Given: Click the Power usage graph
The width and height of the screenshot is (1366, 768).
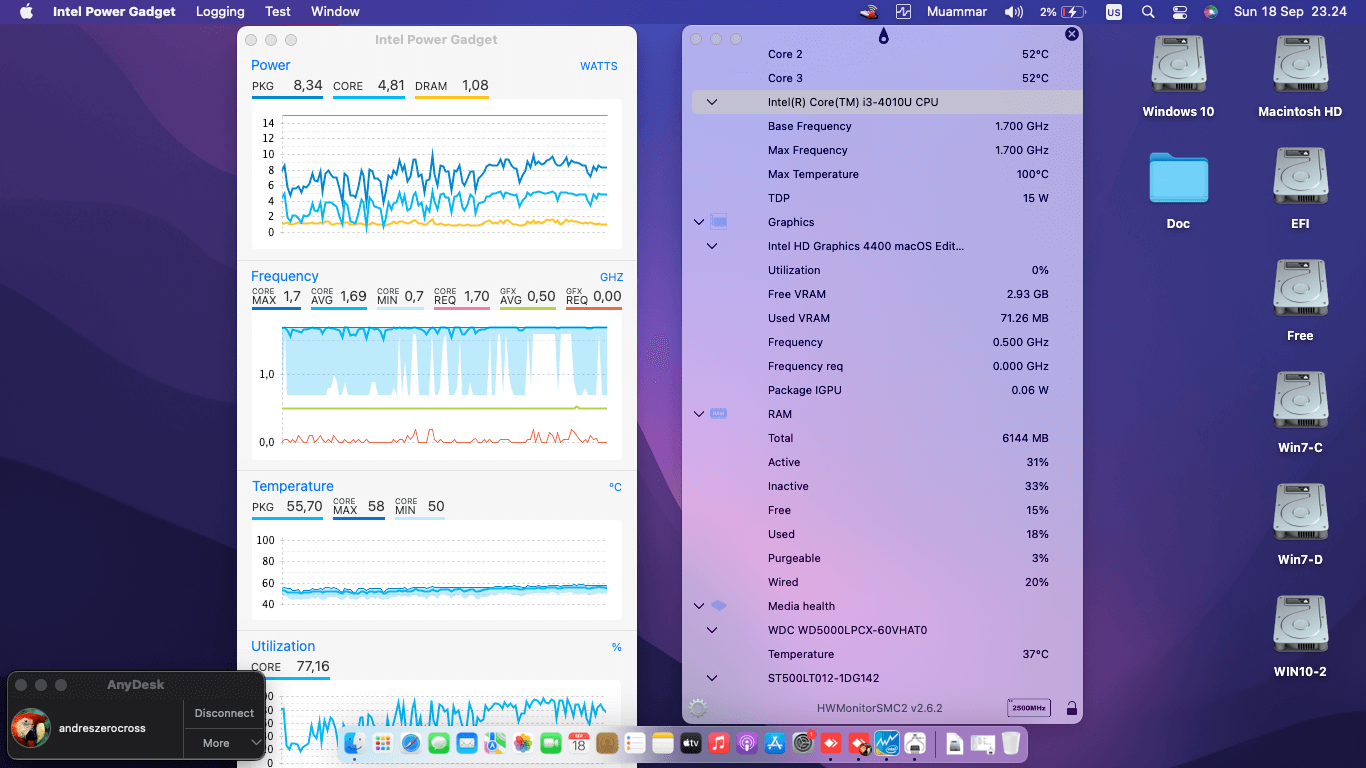Looking at the screenshot, I should tap(437, 174).
